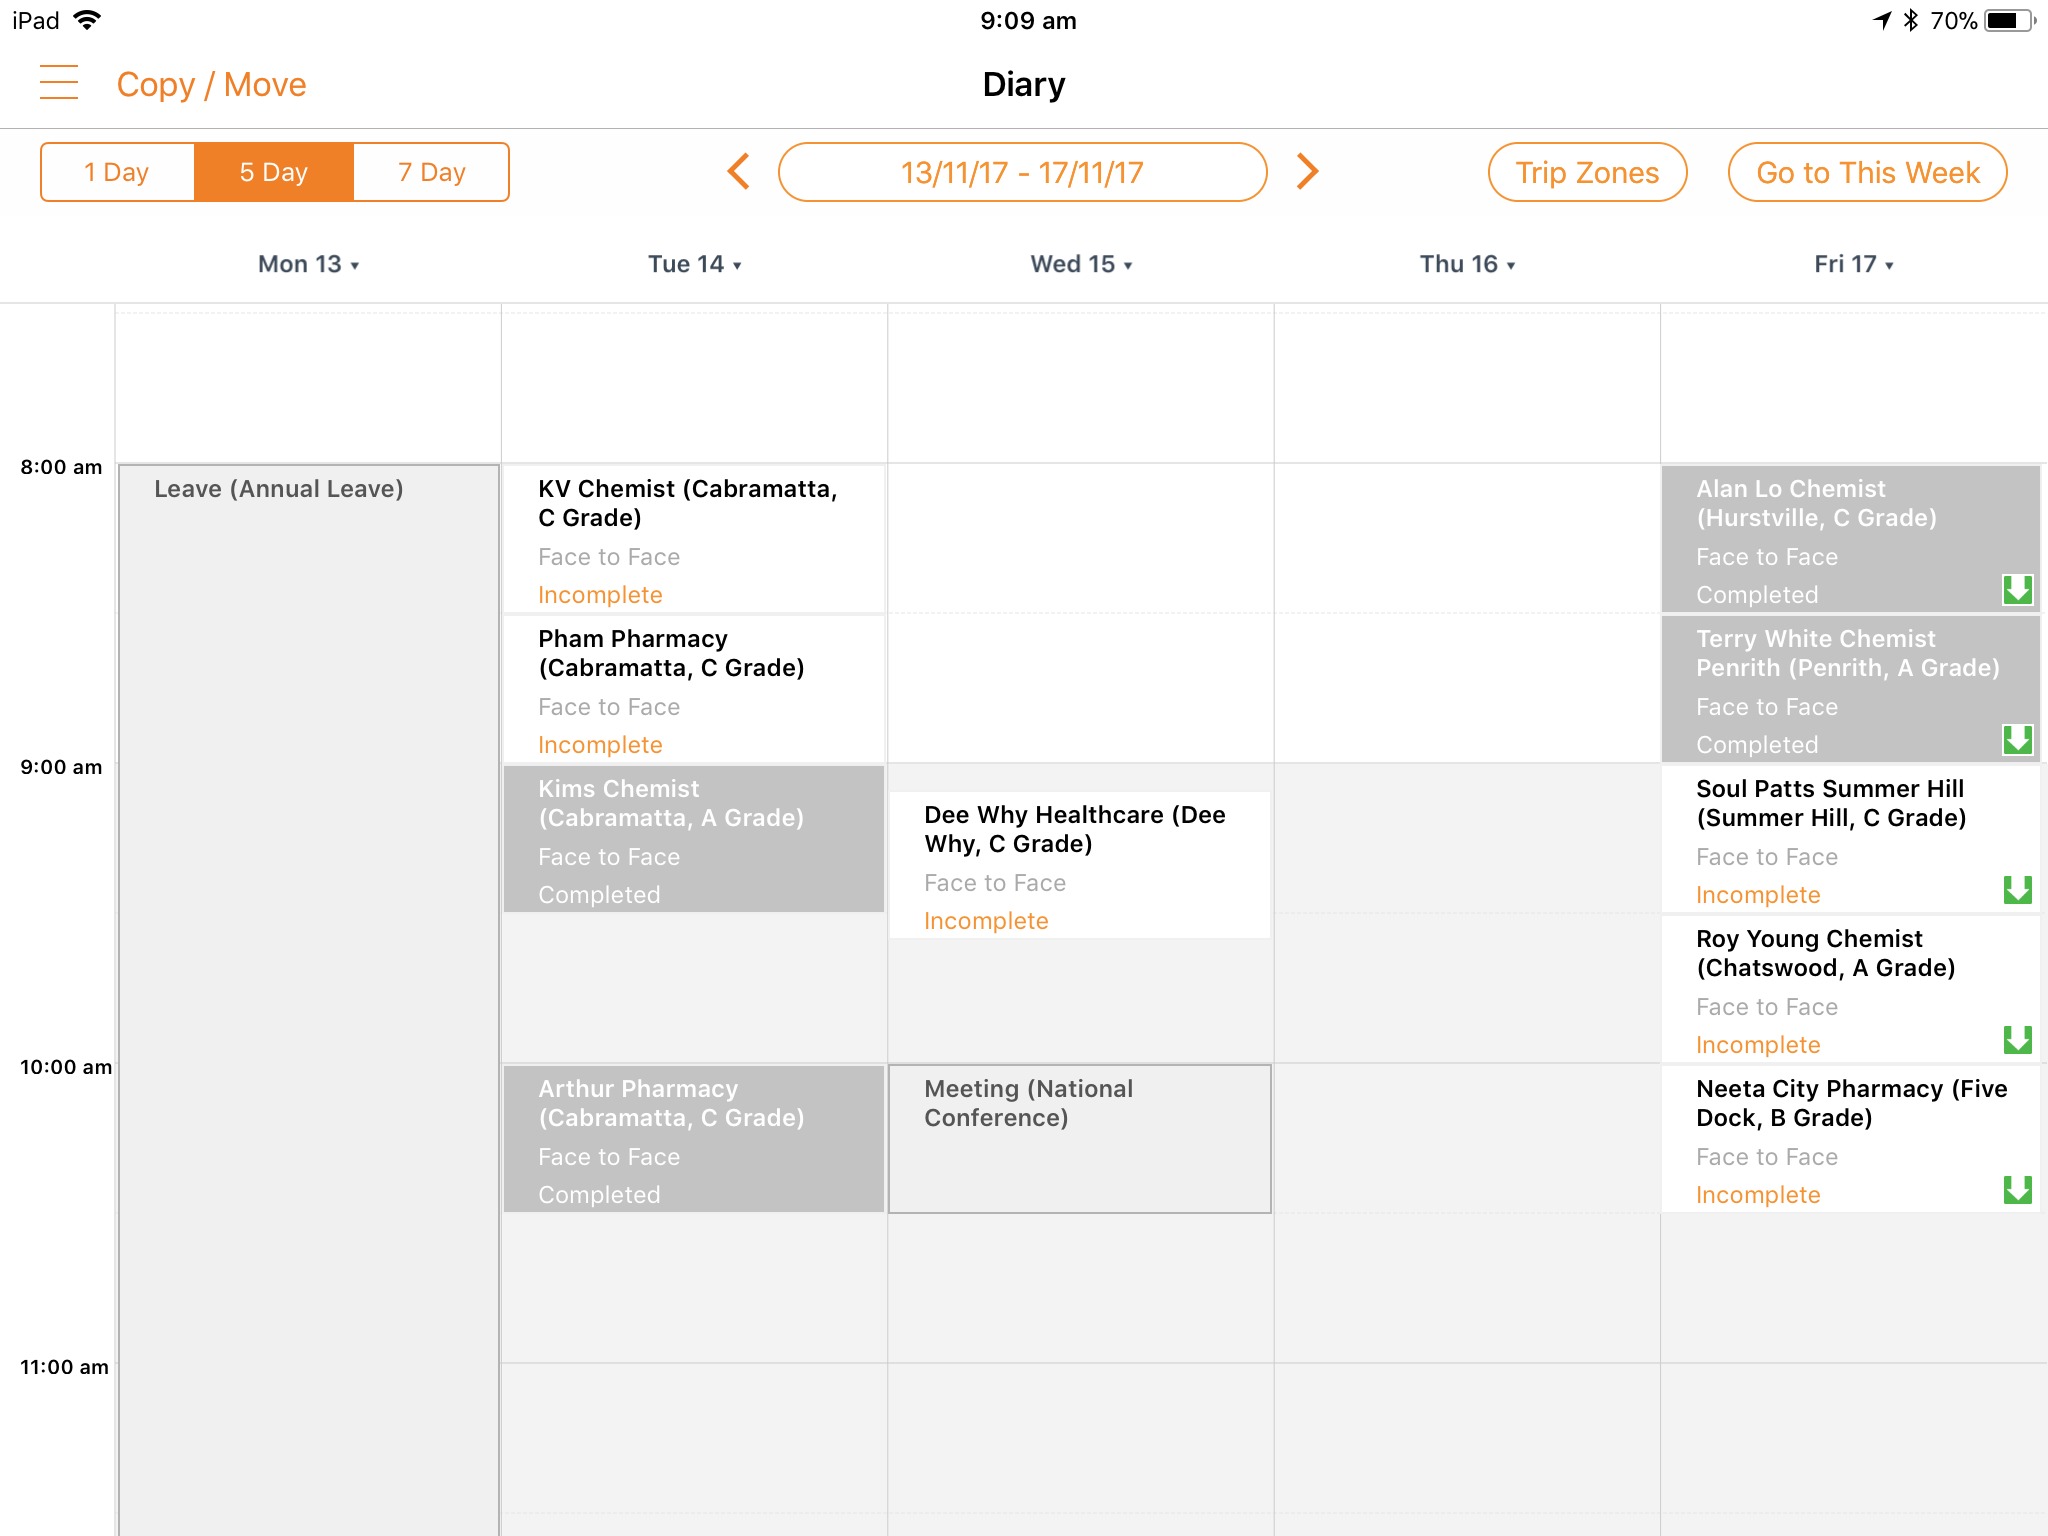Tap green arrow icon on Neeta City Pharmacy
2048x1536 pixels.
click(x=2017, y=1189)
